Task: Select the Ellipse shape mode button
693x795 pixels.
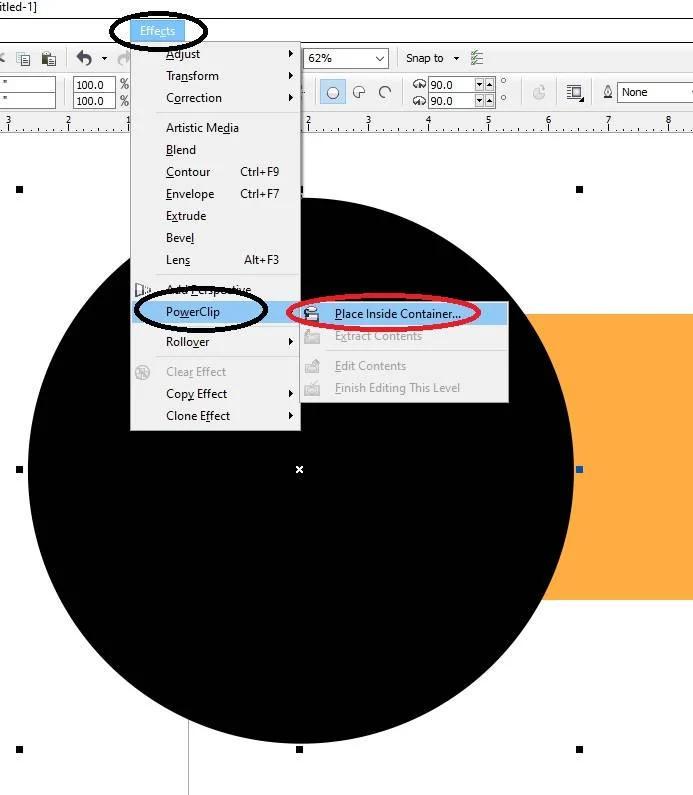Action: point(333,92)
